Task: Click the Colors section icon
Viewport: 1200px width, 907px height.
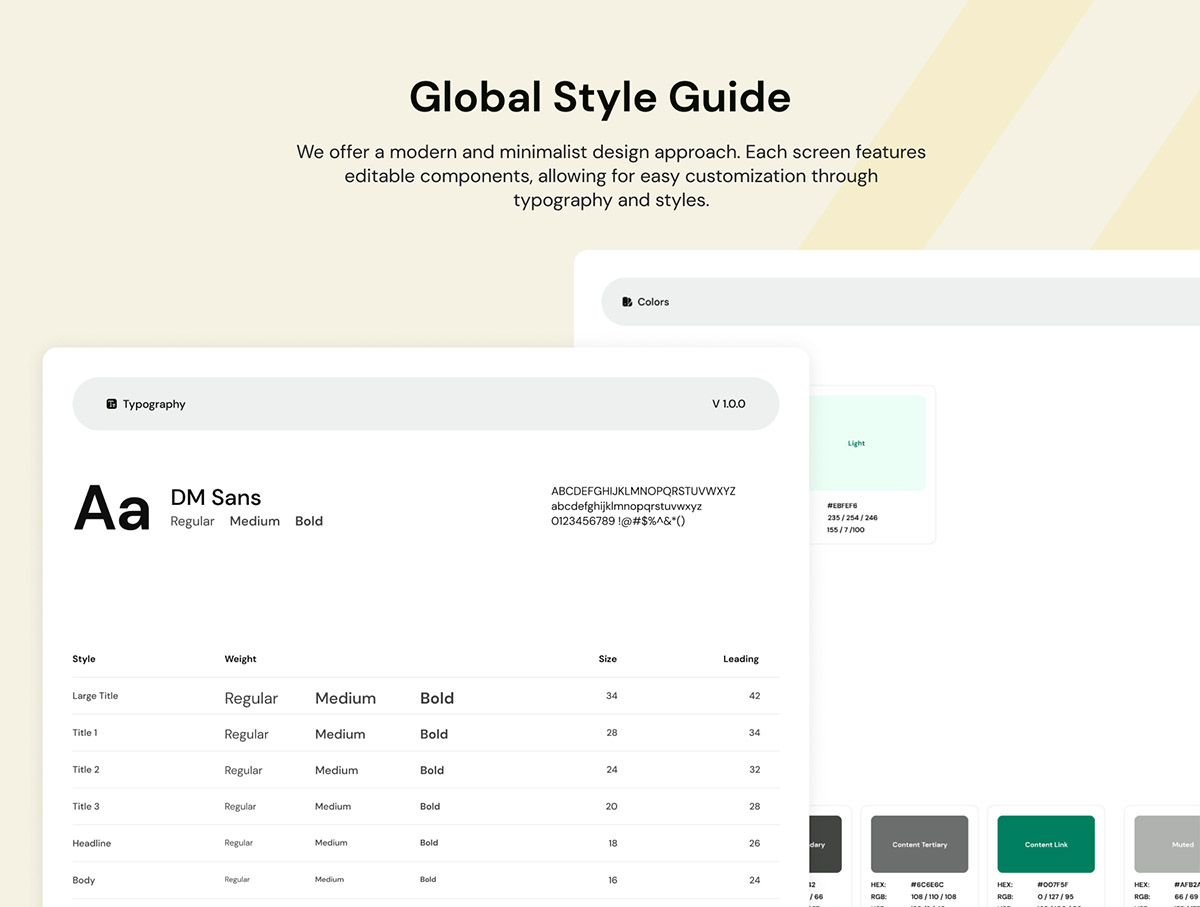Action: point(627,301)
